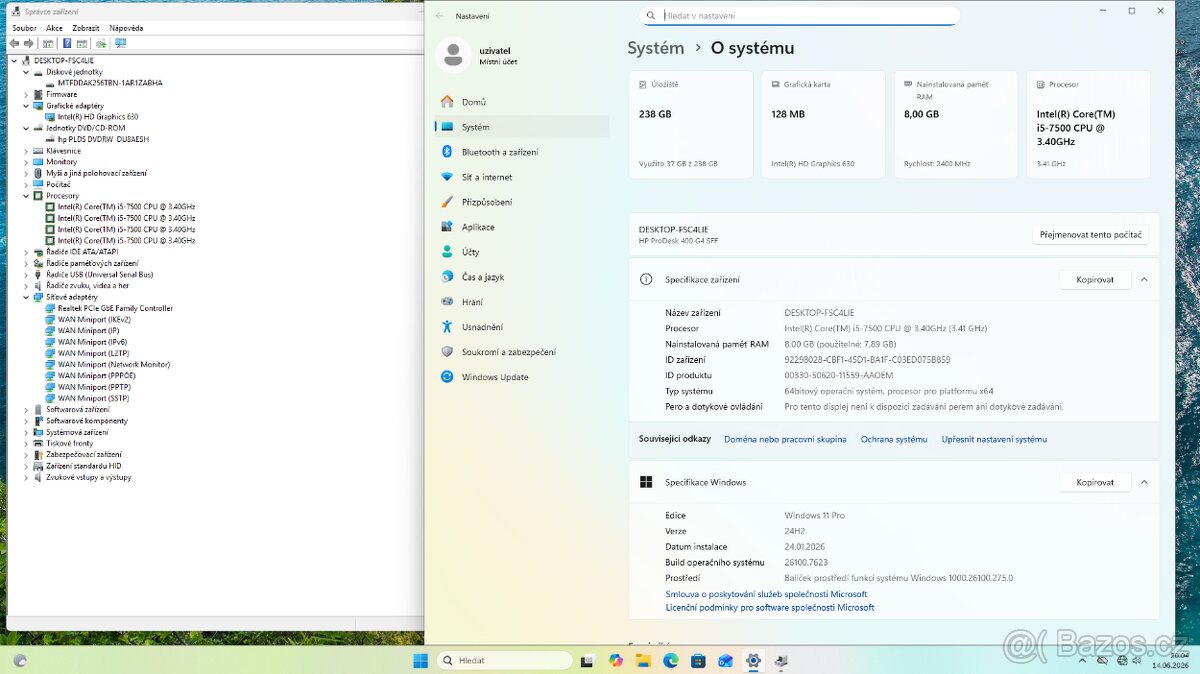
Task: Open Licenční podmínky software license link
Action: (x=770, y=607)
